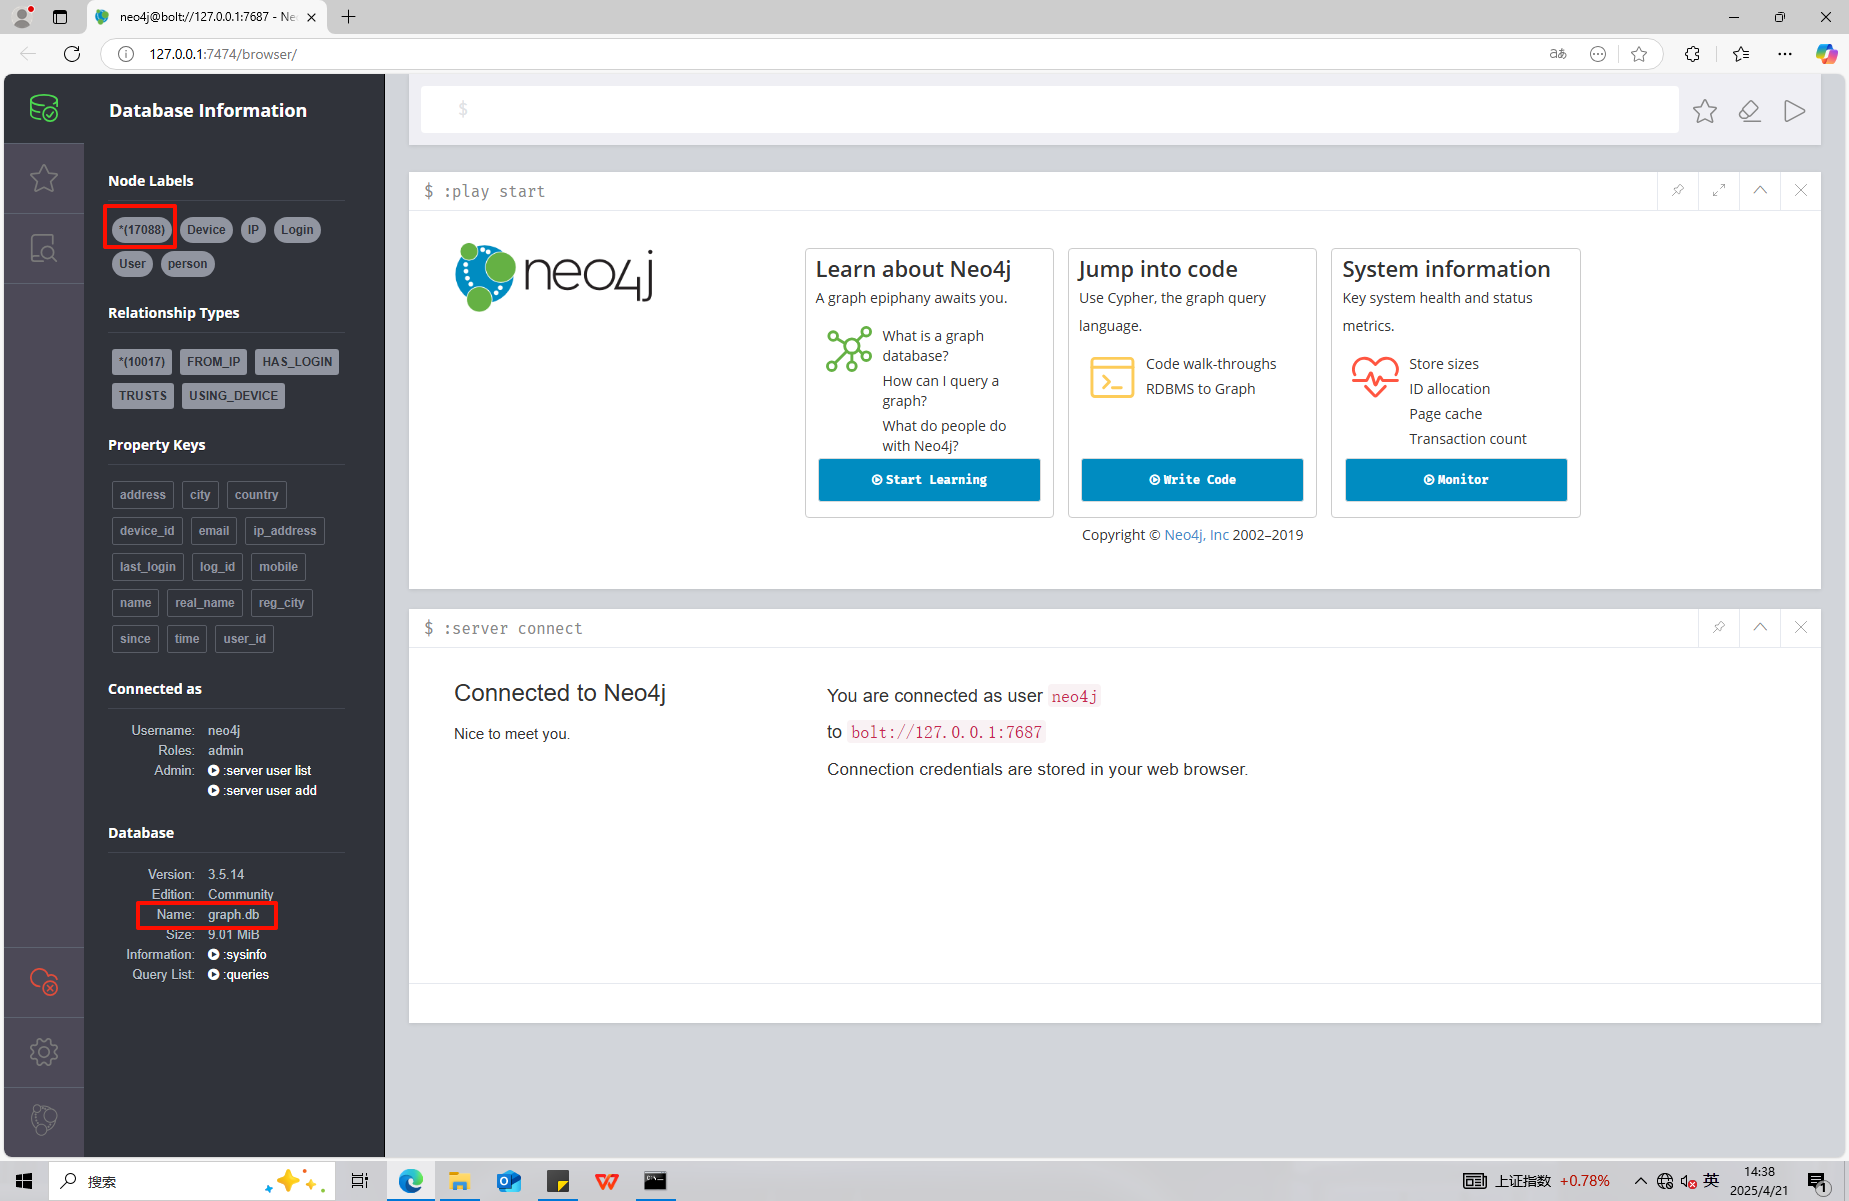Click the real_name property key

click(x=205, y=603)
